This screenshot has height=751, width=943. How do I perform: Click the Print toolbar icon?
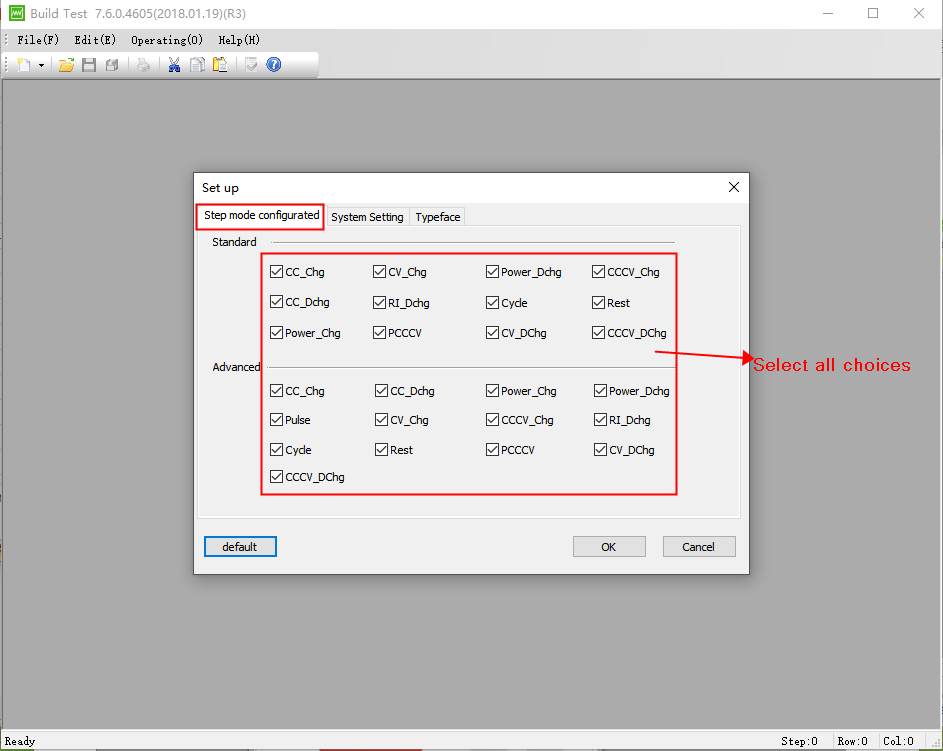click(143, 65)
